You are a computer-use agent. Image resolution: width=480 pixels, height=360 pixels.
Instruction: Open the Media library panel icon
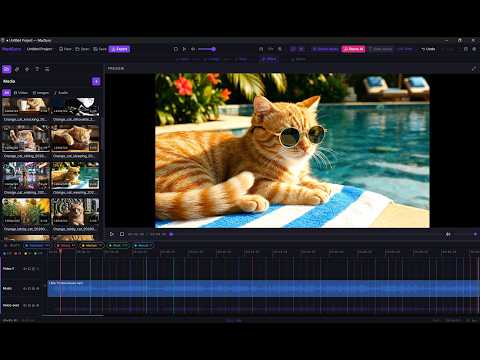pyautogui.click(x=7, y=69)
